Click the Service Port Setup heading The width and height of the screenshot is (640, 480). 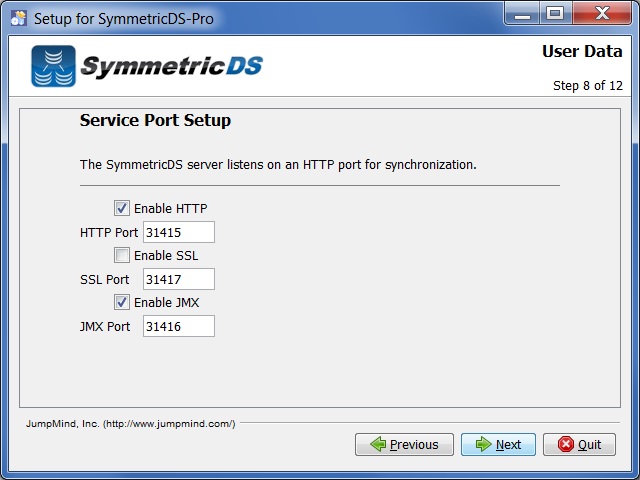coord(155,120)
